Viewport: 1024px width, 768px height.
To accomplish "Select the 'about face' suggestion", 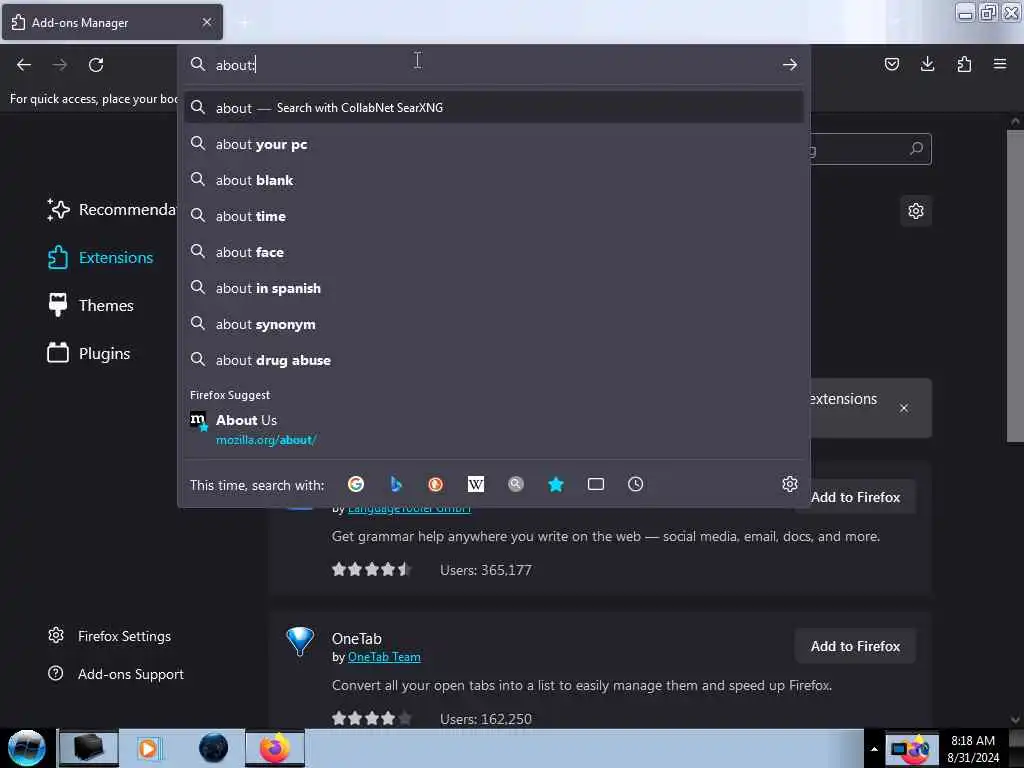I will pyautogui.click(x=494, y=251).
